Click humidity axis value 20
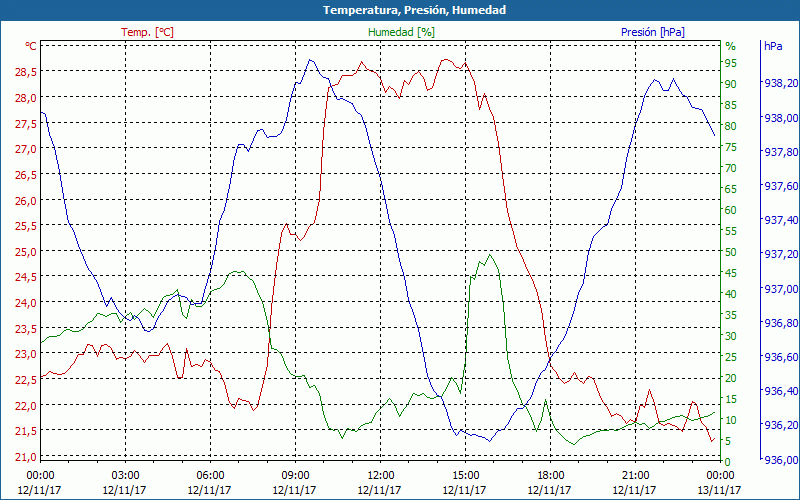Image resolution: width=800 pixels, height=500 pixels. 731,378
